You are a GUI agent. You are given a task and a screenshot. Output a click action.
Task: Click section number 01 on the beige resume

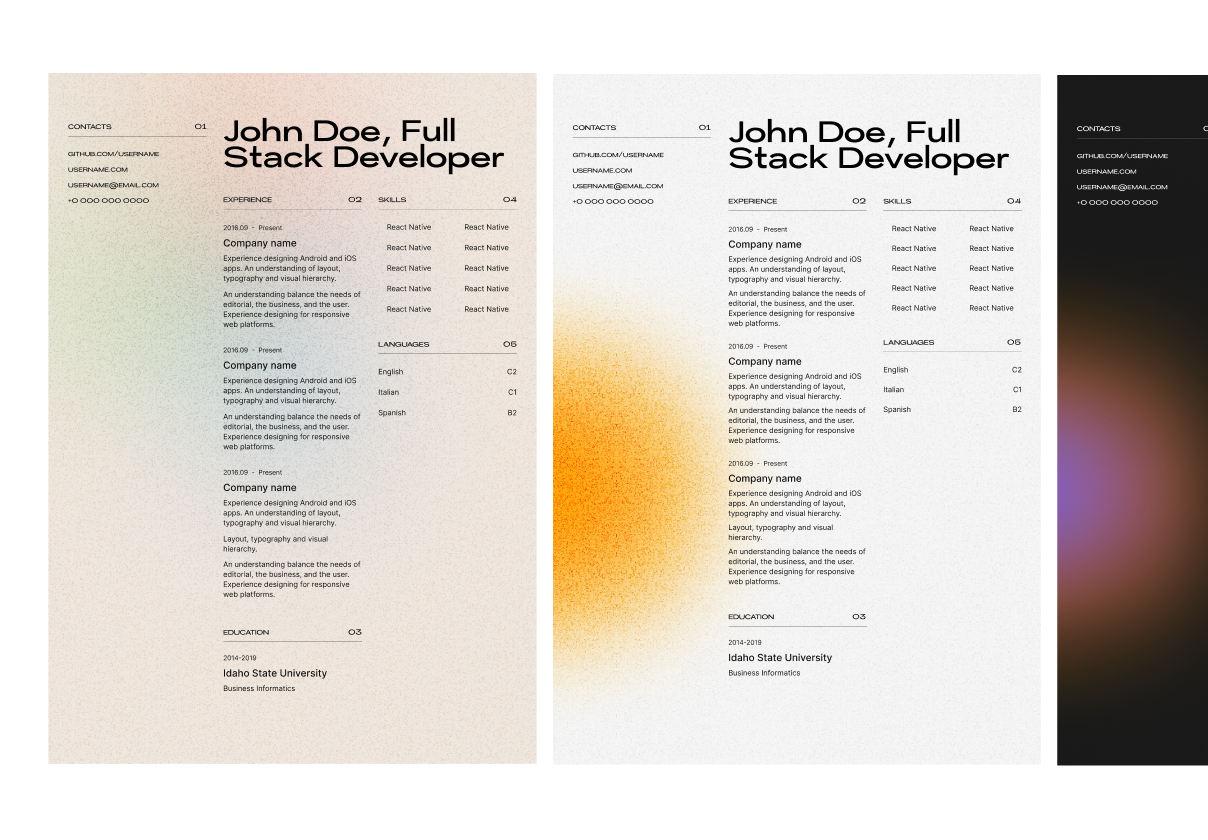(200, 127)
